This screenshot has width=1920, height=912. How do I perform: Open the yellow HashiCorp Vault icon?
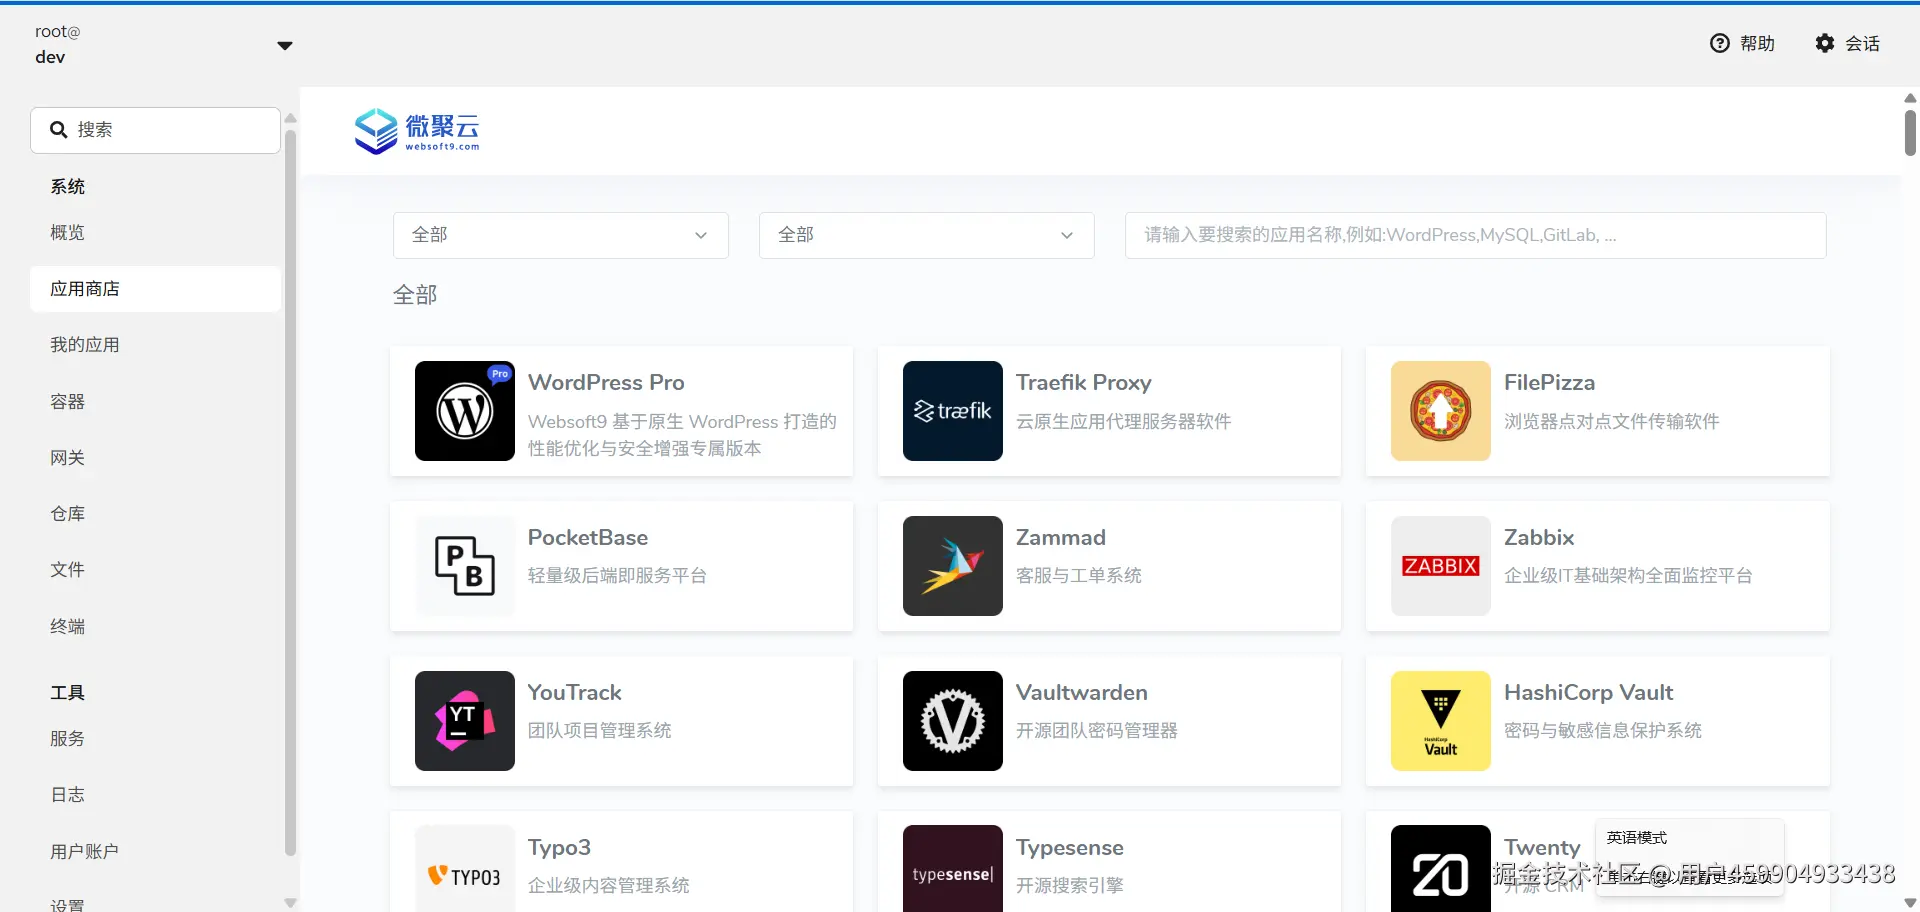(1441, 721)
